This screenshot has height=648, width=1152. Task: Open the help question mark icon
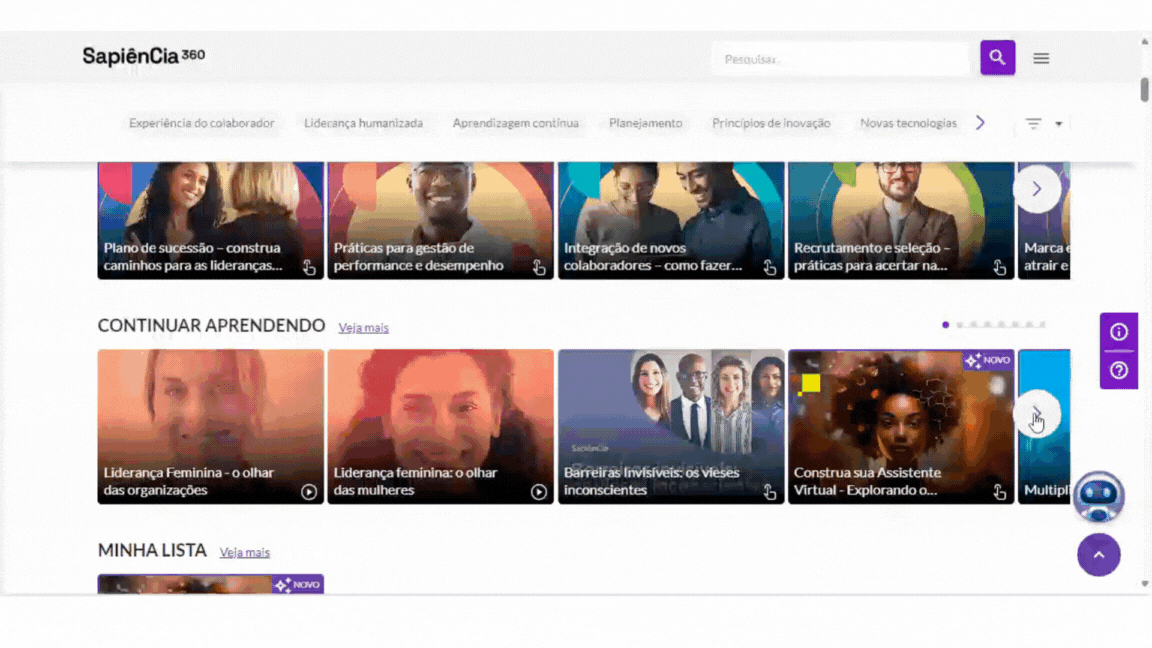click(1118, 370)
